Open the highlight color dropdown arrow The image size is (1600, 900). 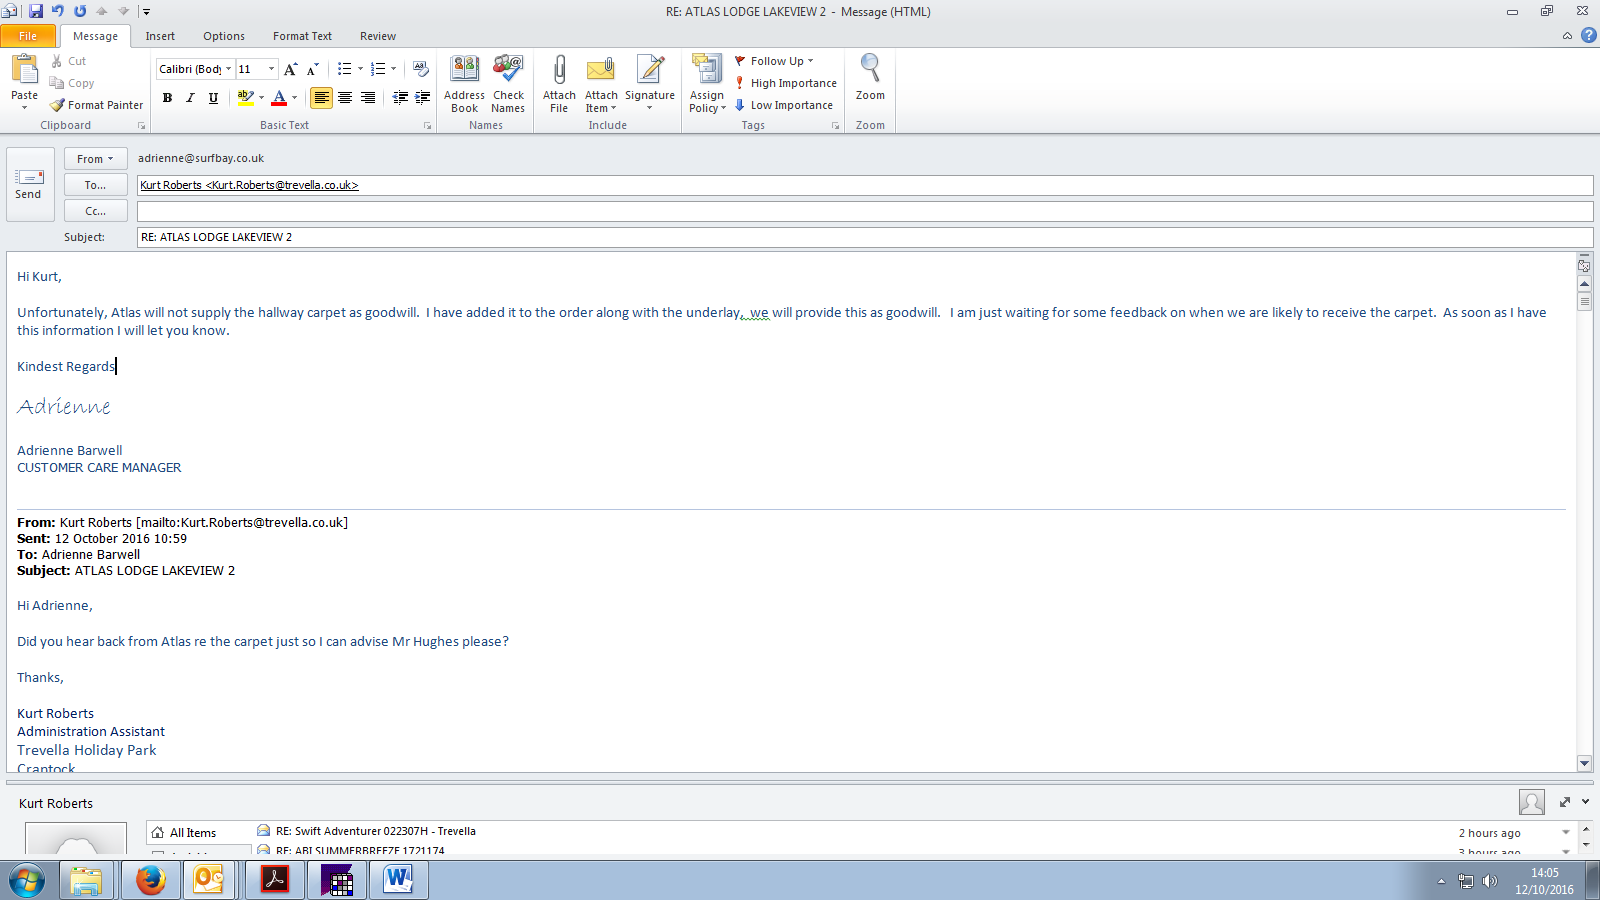[x=261, y=98]
